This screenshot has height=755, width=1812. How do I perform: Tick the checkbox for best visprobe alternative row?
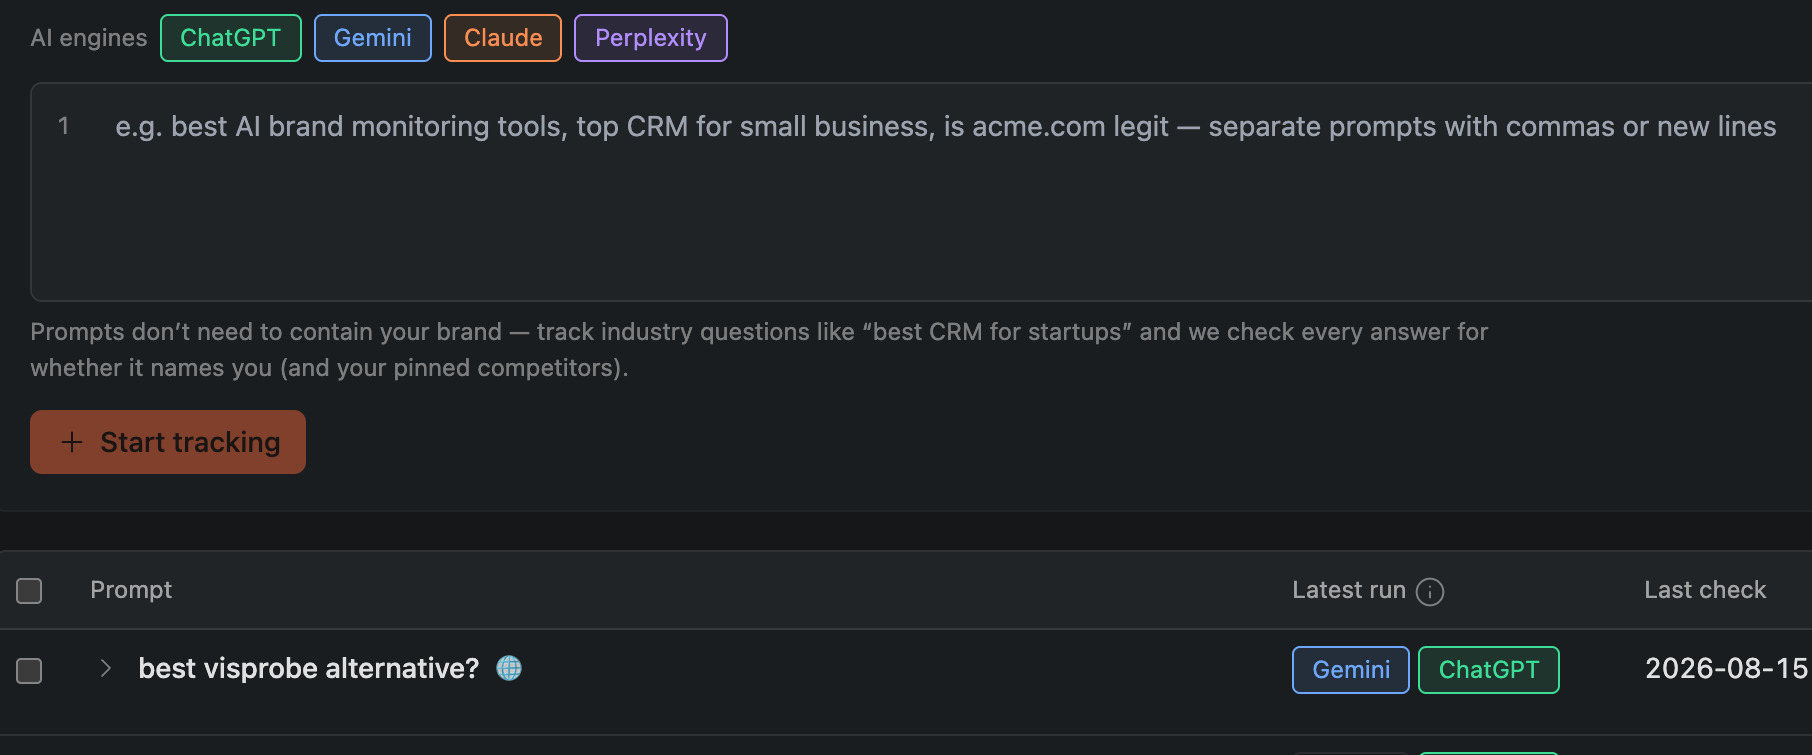click(x=30, y=670)
